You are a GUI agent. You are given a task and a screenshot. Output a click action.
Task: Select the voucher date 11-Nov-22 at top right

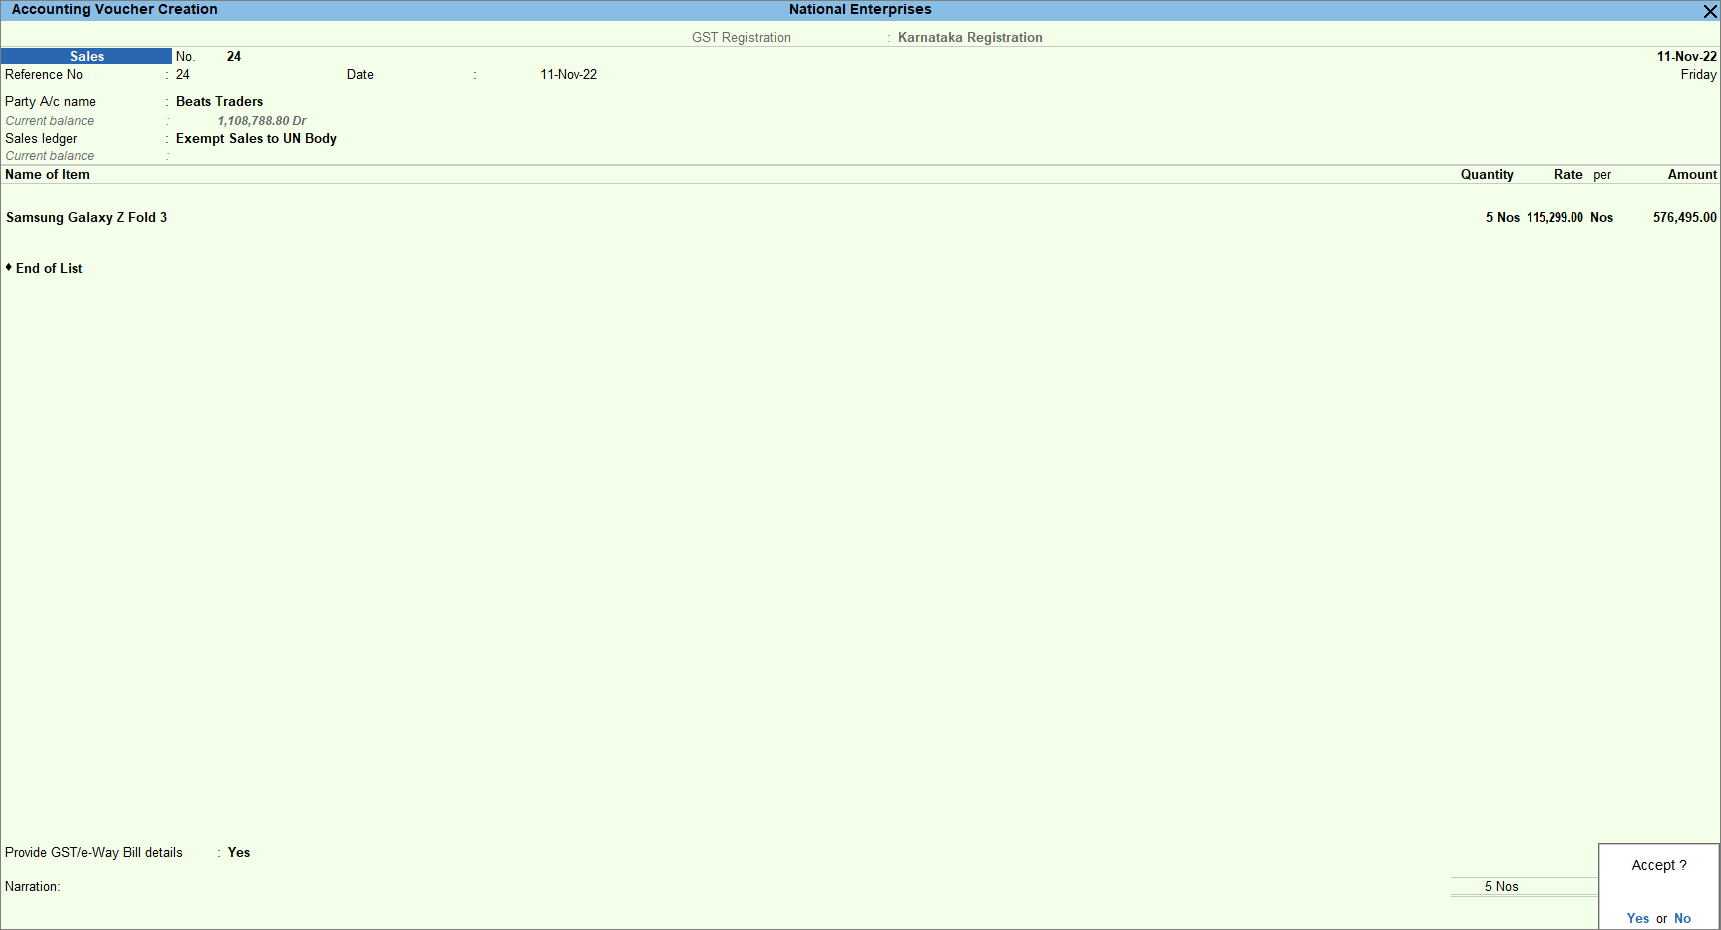pos(1687,56)
